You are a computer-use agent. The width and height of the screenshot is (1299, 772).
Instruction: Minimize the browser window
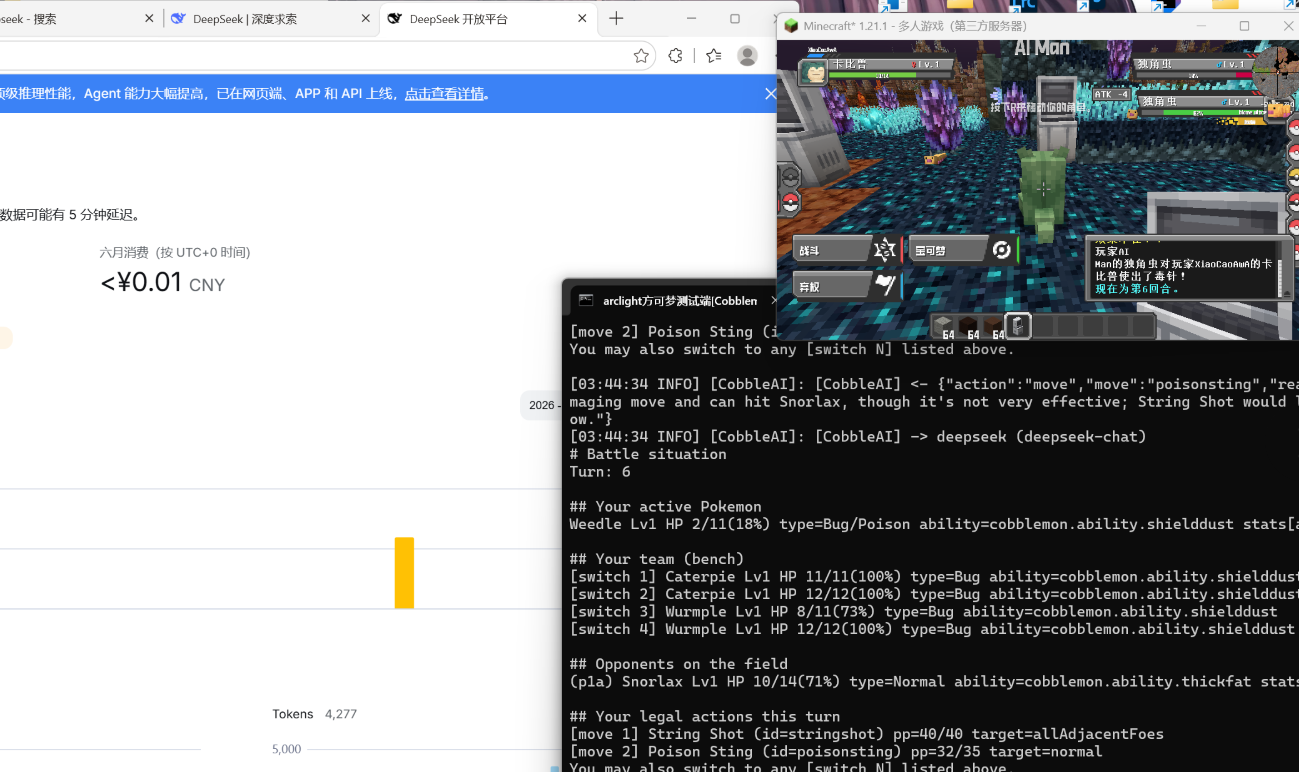pyautogui.click(x=692, y=19)
